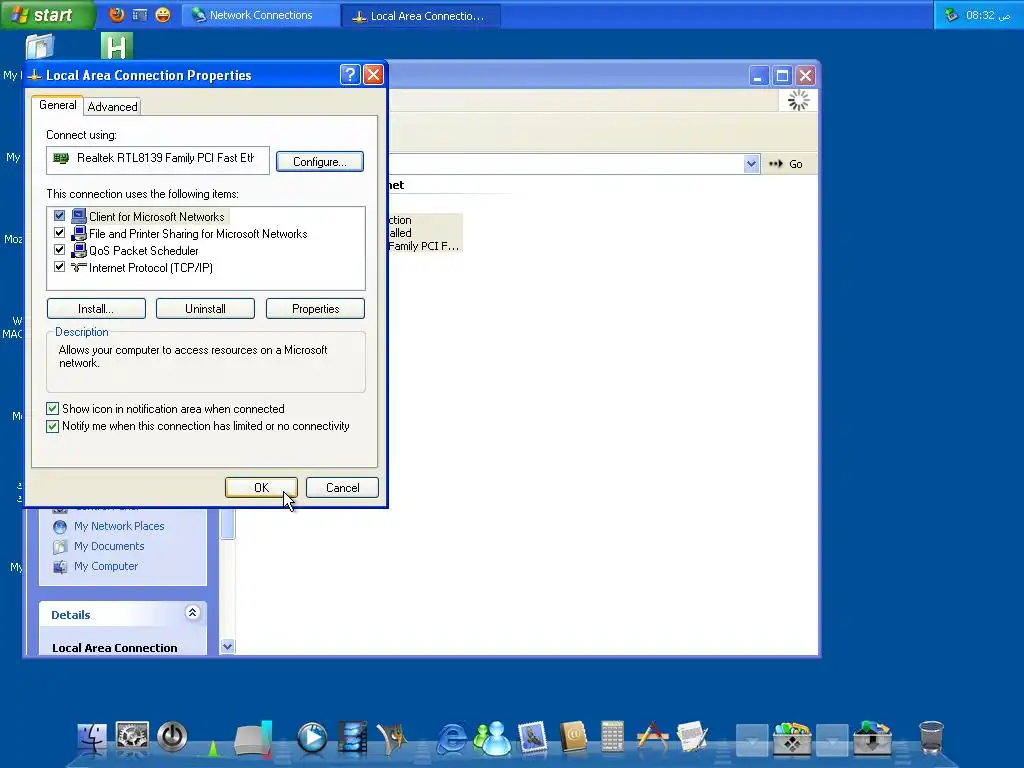1024x768 pixels.
Task: Collapse the Details panel chevron
Action: point(192,613)
